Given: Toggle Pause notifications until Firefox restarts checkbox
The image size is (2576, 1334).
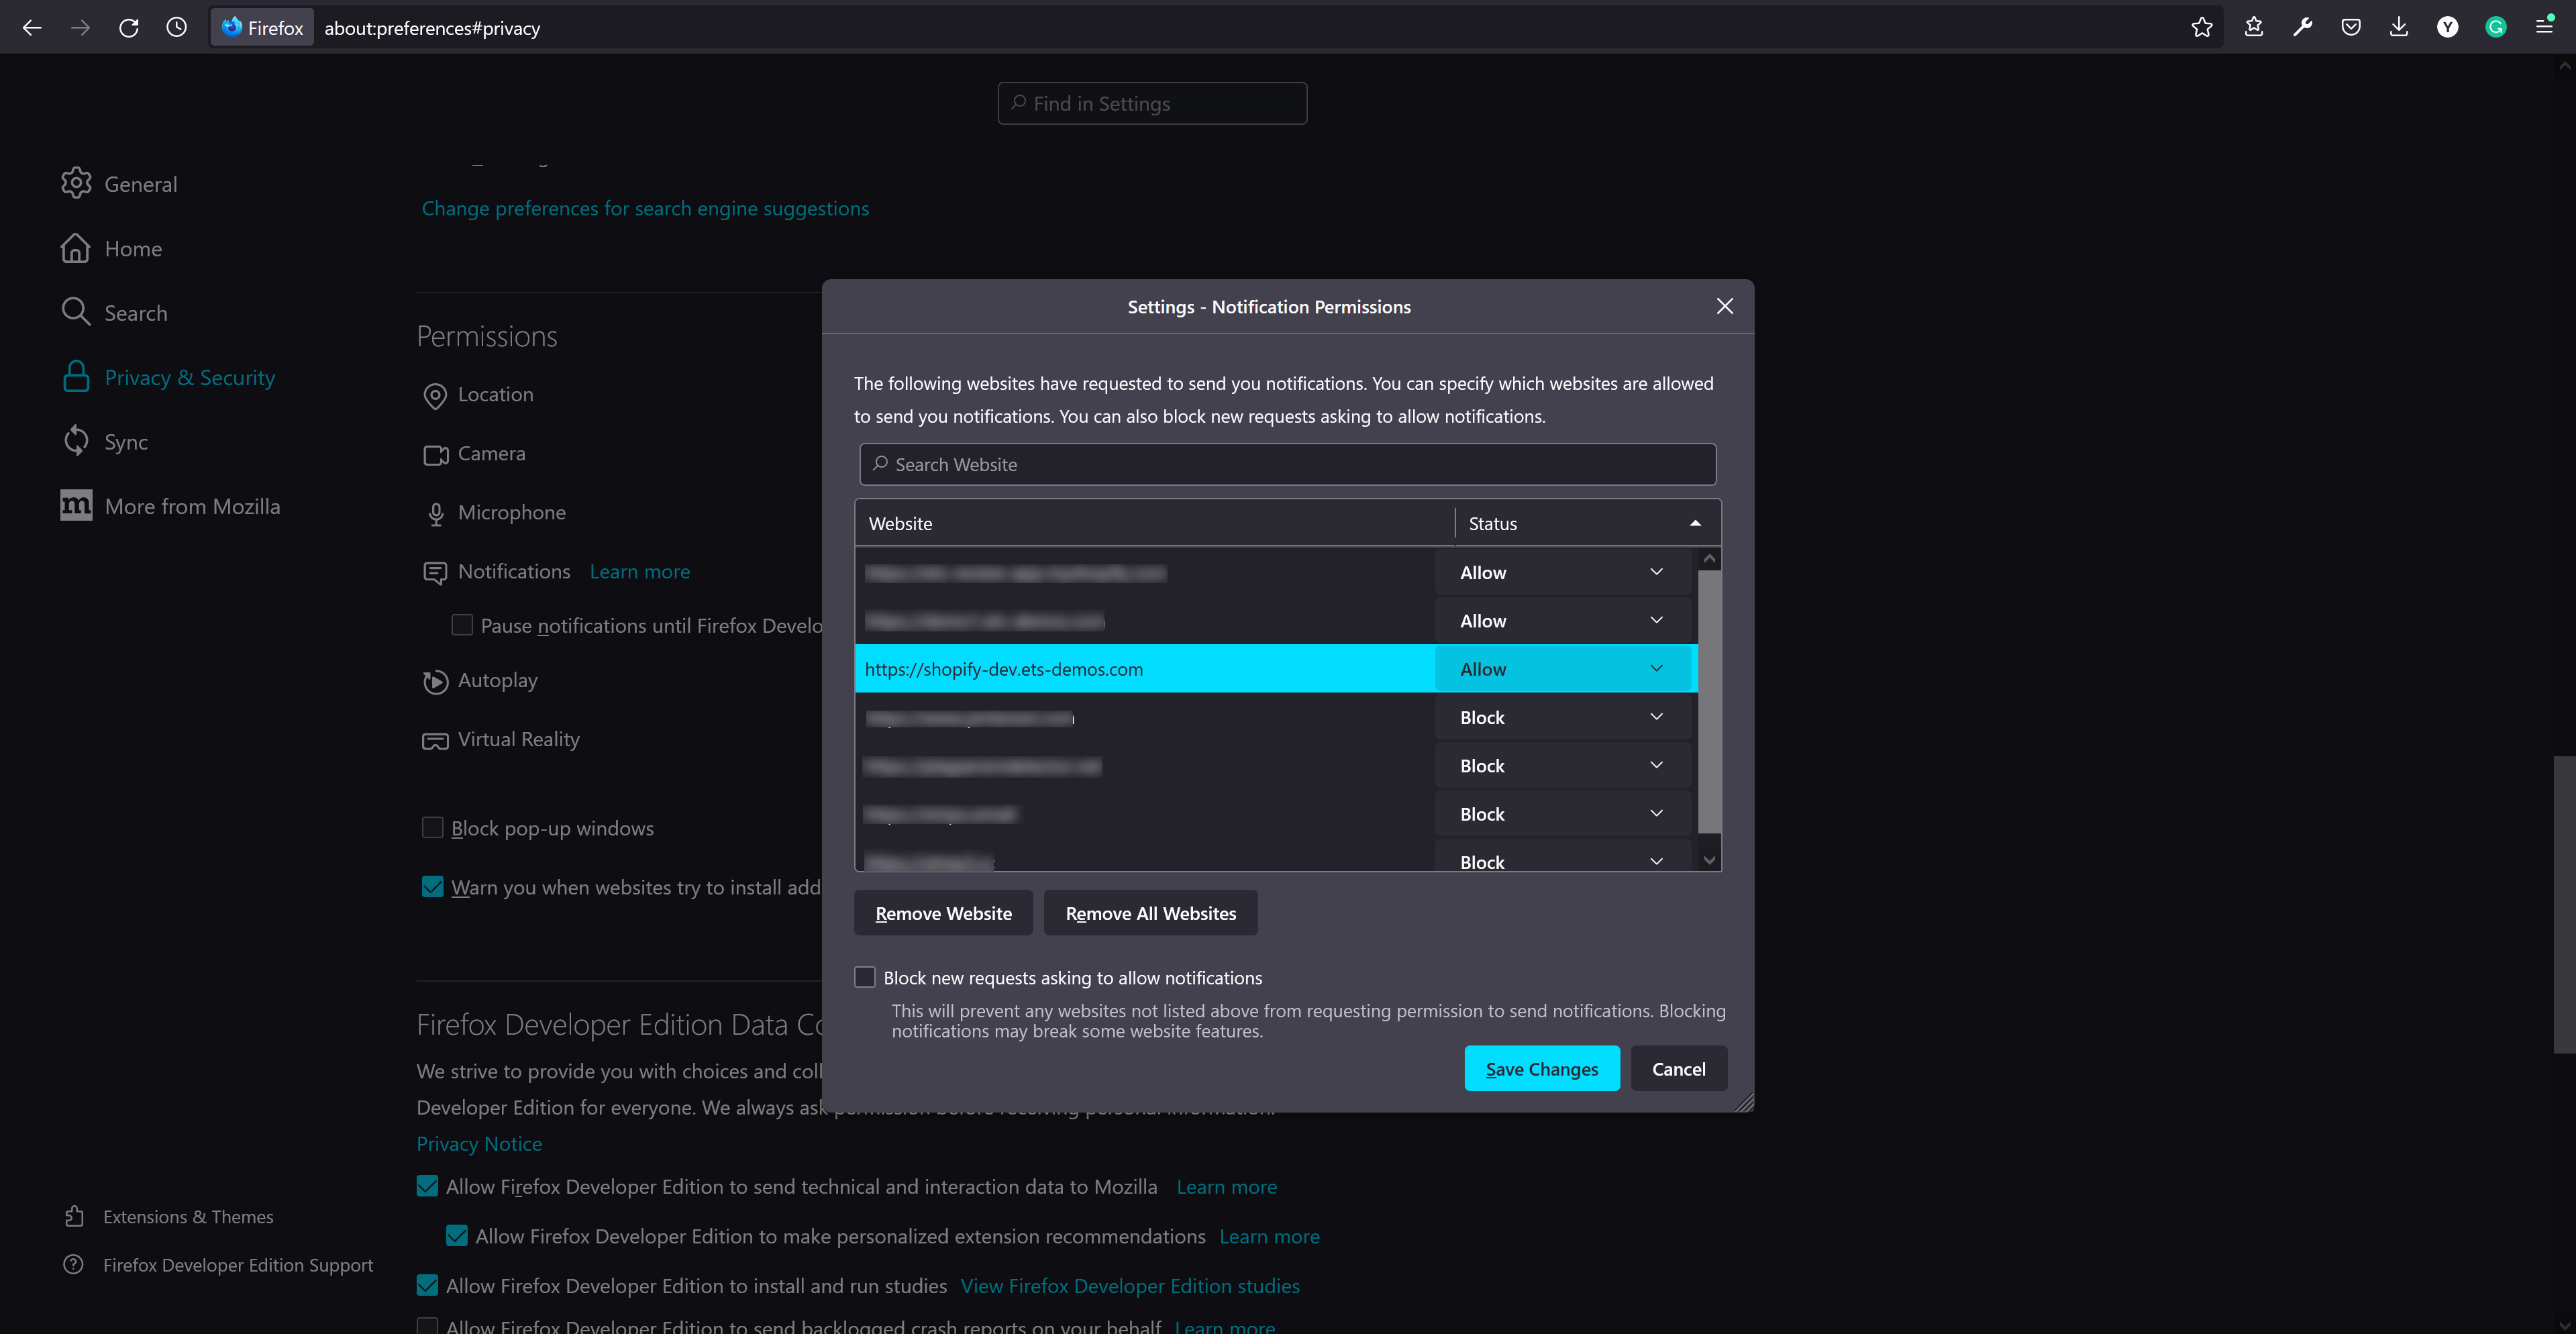Looking at the screenshot, I should 462,625.
